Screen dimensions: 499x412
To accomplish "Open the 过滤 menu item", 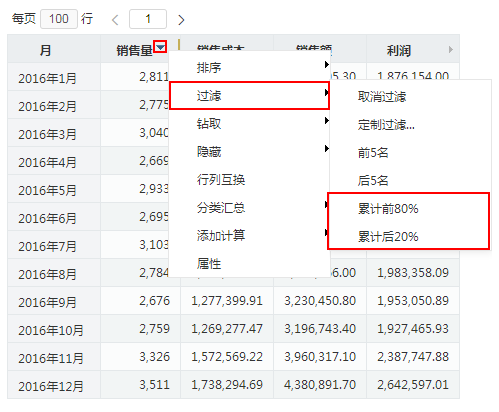I will pyautogui.click(x=249, y=96).
